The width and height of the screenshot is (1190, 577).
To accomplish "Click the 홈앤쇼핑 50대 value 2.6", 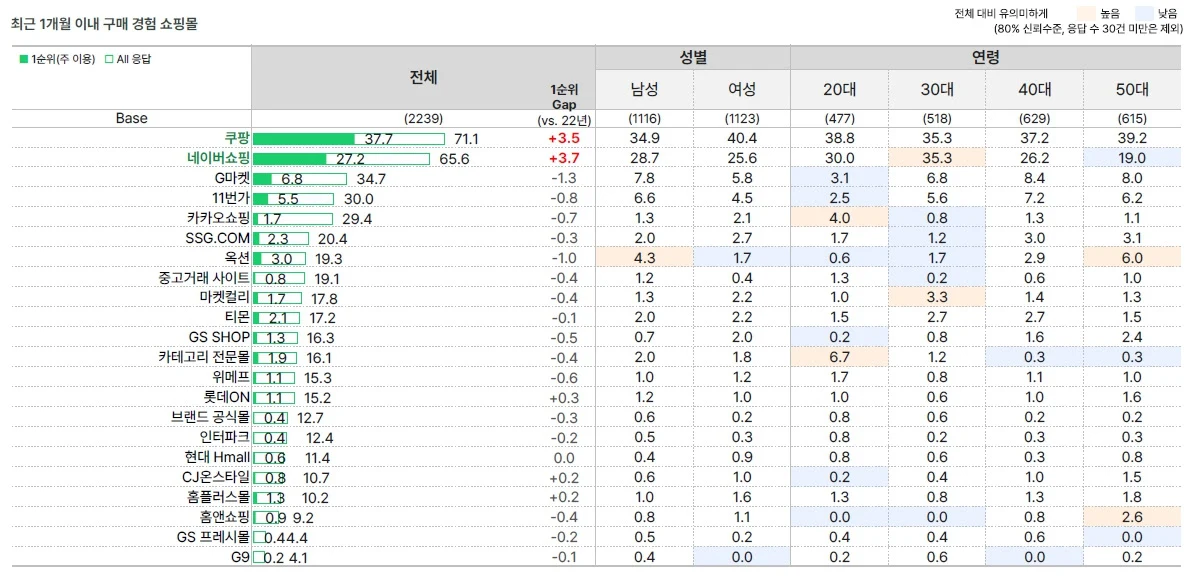I will (x=1132, y=517).
